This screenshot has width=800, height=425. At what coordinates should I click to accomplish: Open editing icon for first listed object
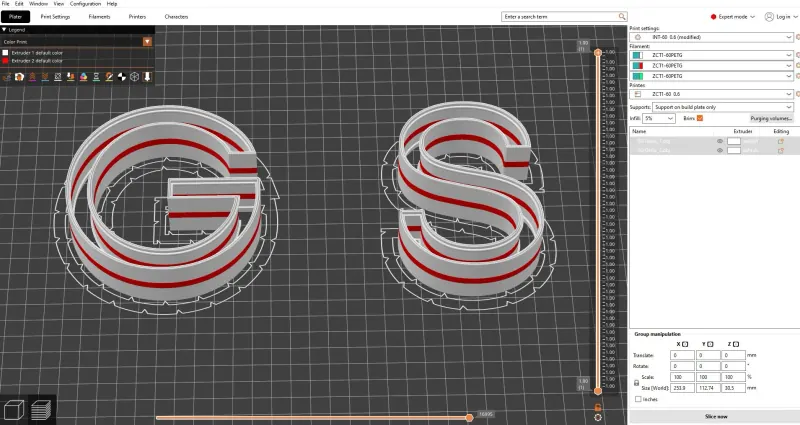pyautogui.click(x=781, y=141)
